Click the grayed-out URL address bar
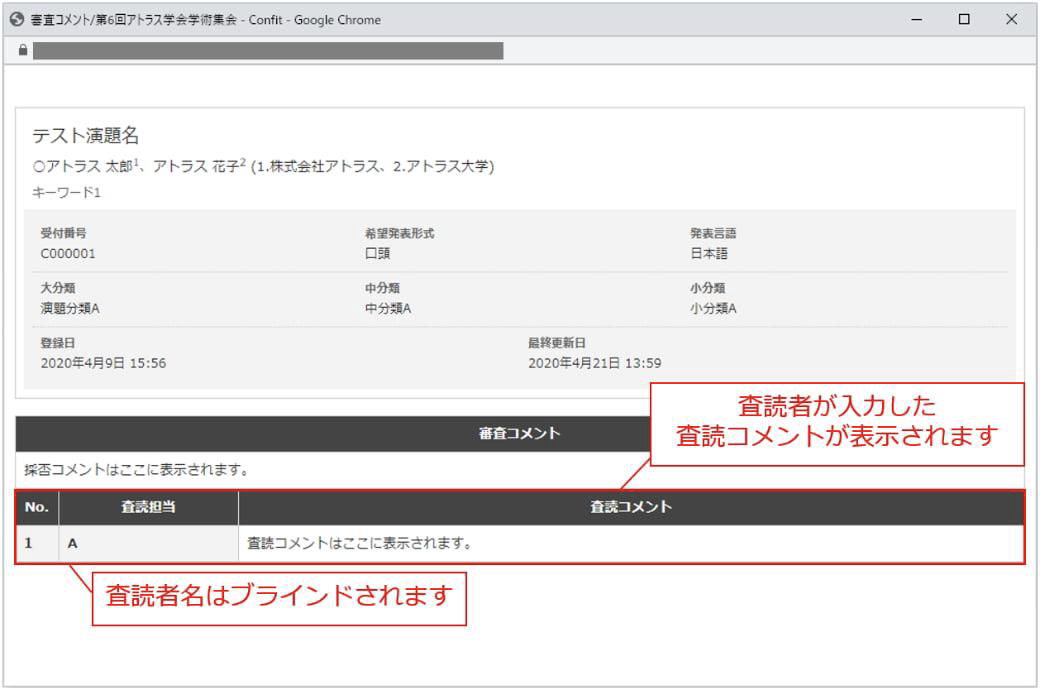The image size is (1040, 690). click(x=267, y=51)
